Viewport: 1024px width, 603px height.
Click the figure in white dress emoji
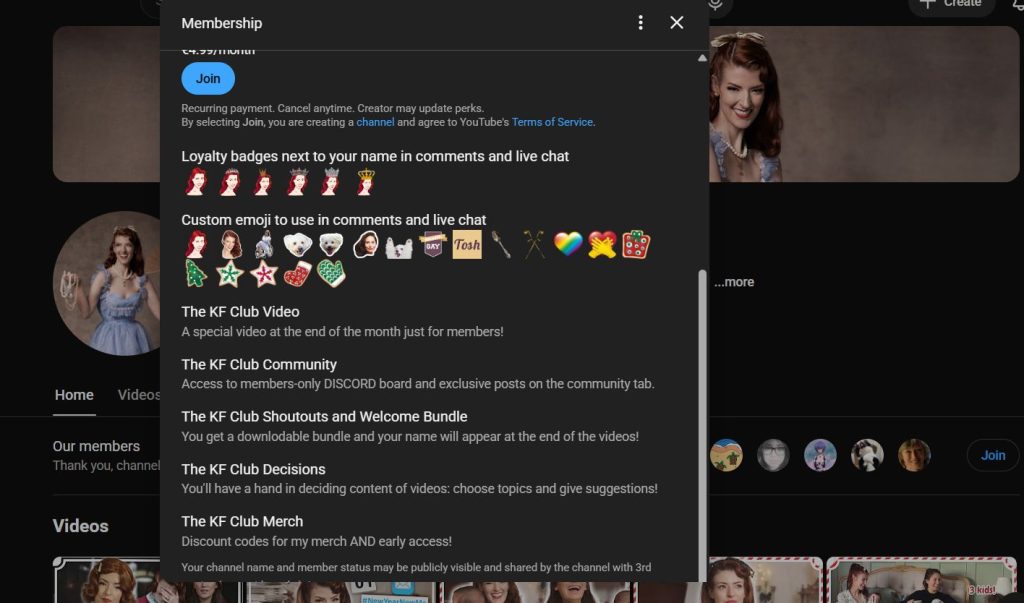tap(263, 244)
